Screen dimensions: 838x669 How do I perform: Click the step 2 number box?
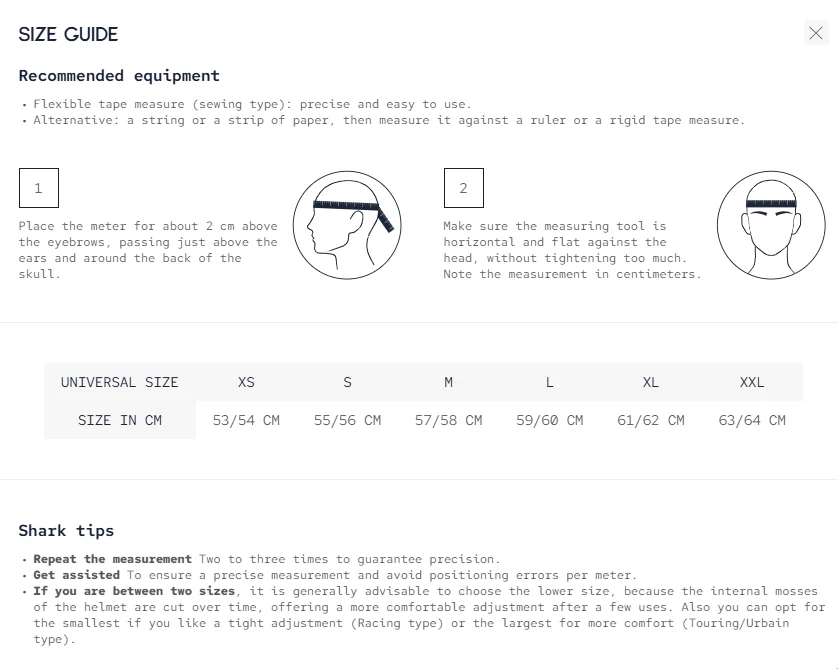click(463, 188)
